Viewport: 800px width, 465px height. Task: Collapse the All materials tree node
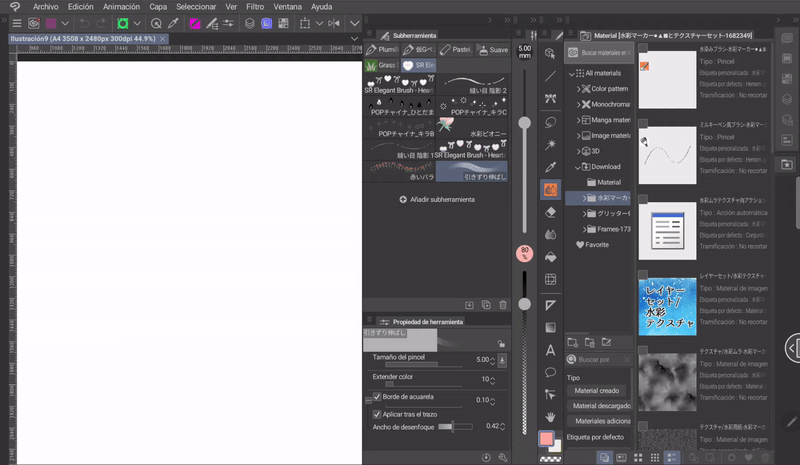571,74
